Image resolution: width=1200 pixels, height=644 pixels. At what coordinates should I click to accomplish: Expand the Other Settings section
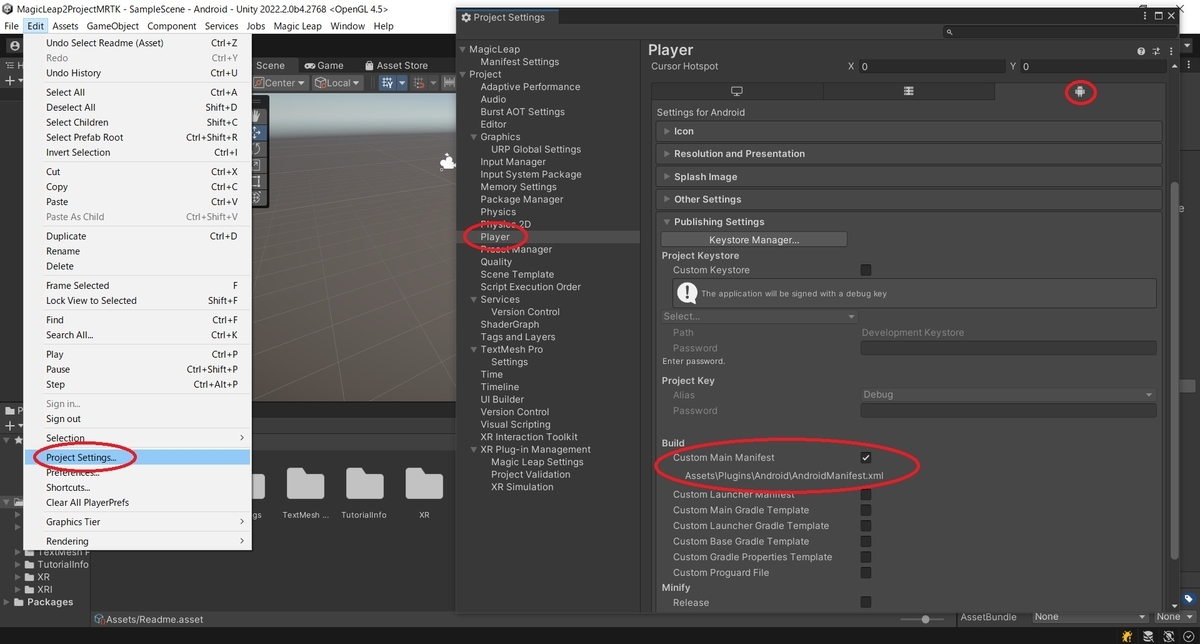909,200
